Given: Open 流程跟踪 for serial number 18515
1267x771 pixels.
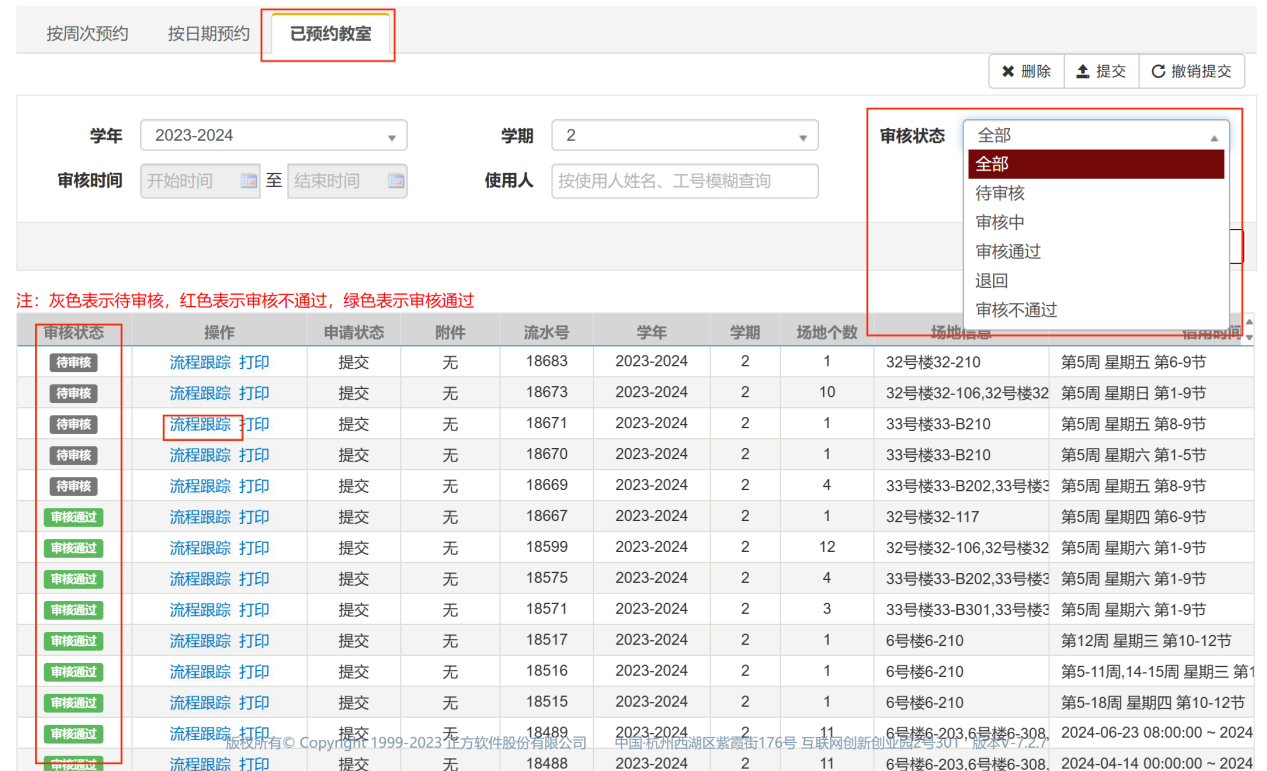Looking at the screenshot, I should coord(200,703).
